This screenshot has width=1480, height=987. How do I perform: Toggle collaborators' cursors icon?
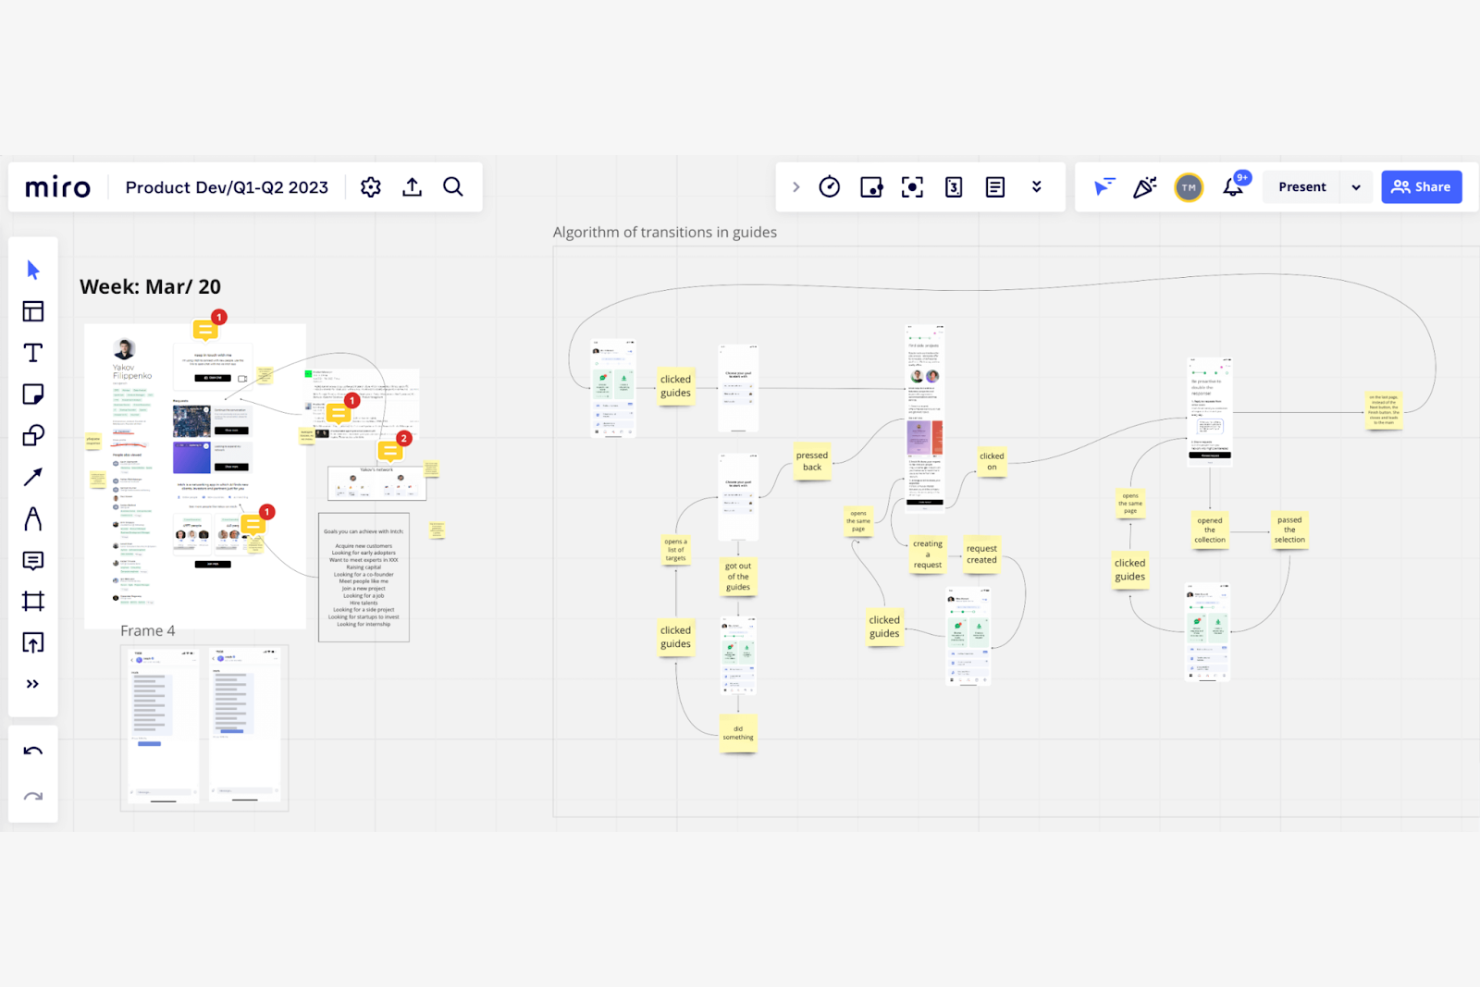pos(1104,187)
